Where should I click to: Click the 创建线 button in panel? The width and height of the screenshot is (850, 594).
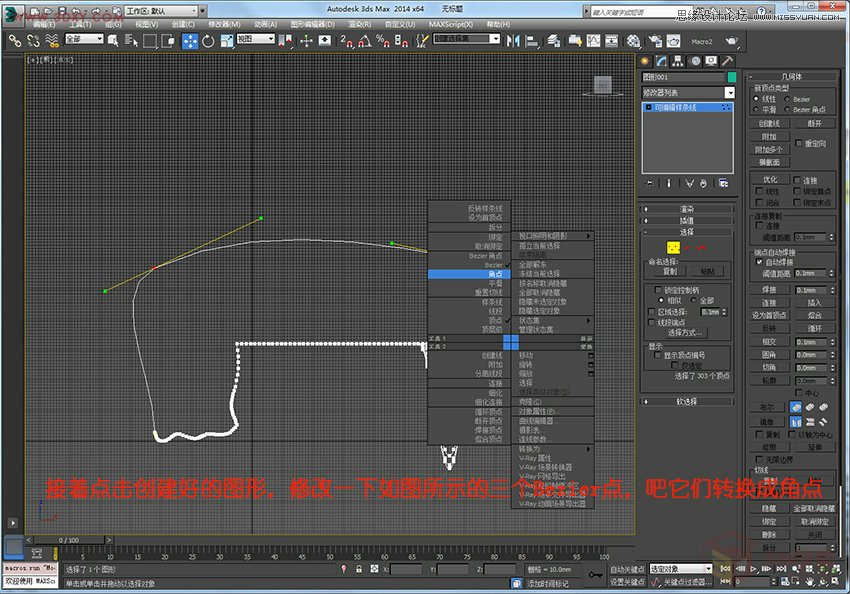click(x=769, y=124)
